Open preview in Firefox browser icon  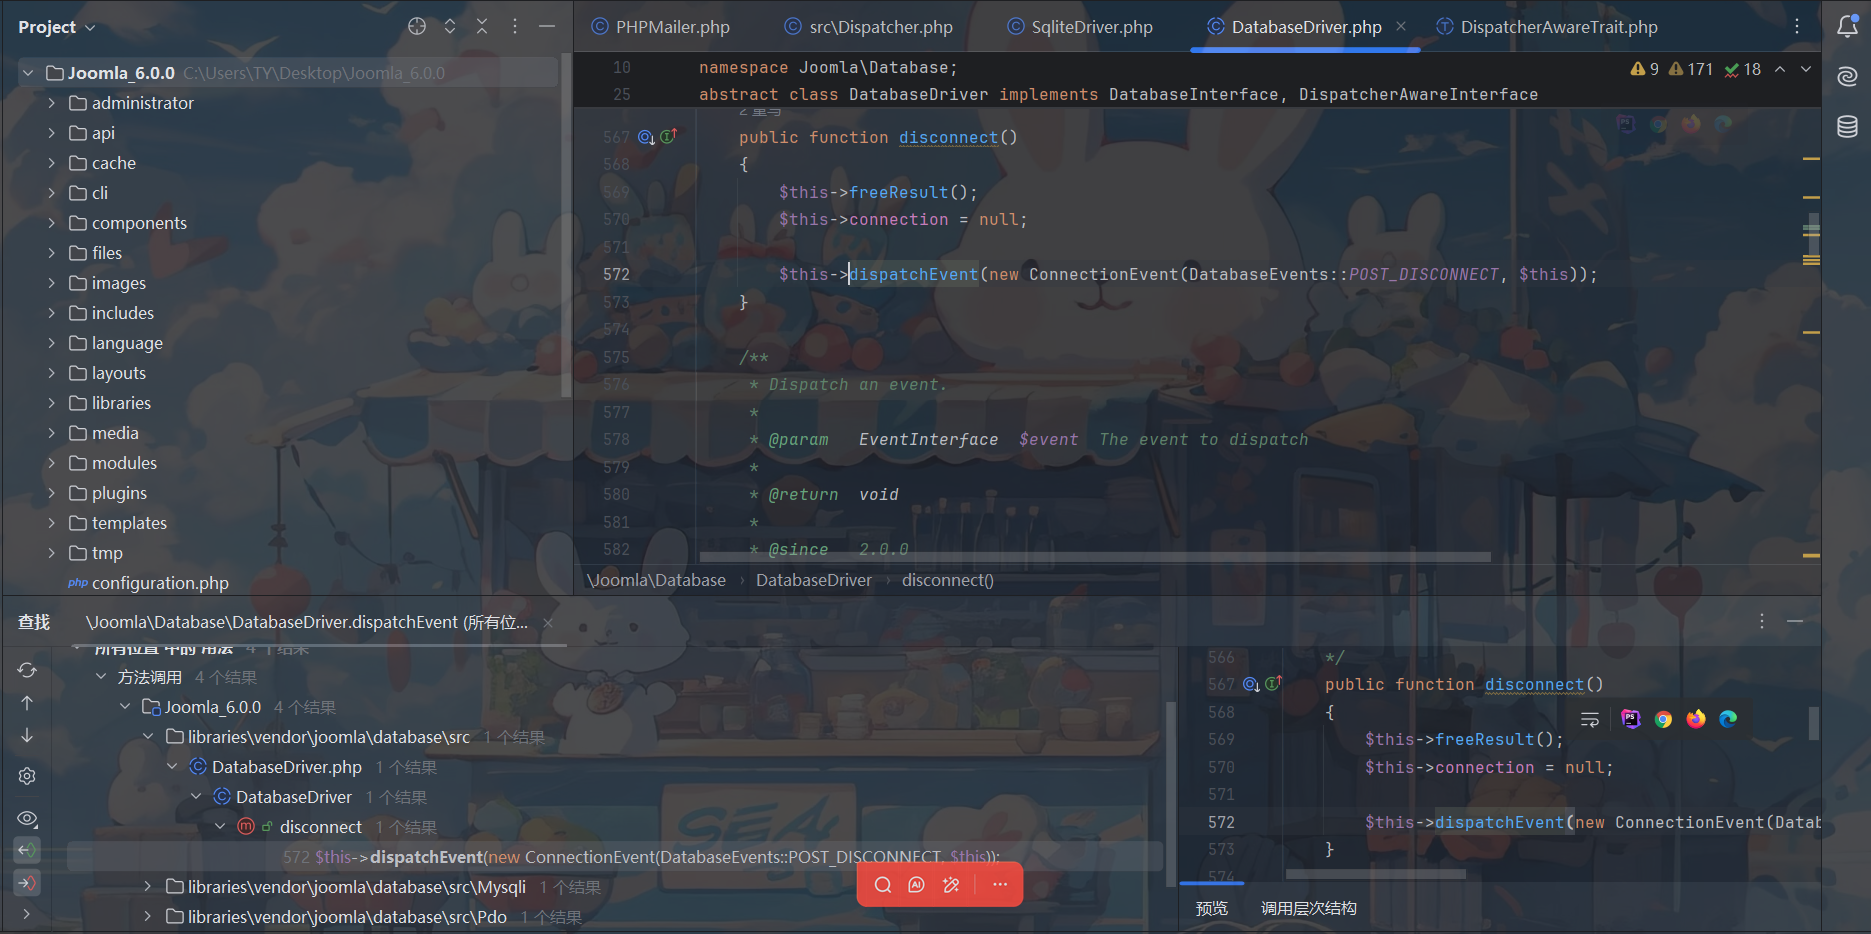coord(1696,719)
